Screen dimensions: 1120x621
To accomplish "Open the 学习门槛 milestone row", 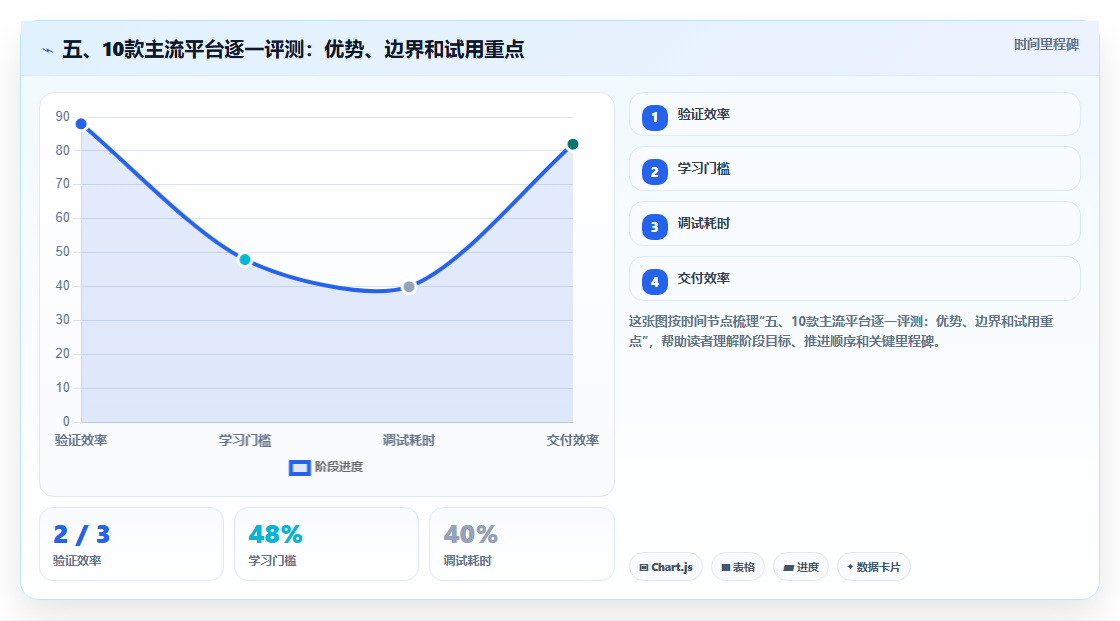I will point(854,169).
